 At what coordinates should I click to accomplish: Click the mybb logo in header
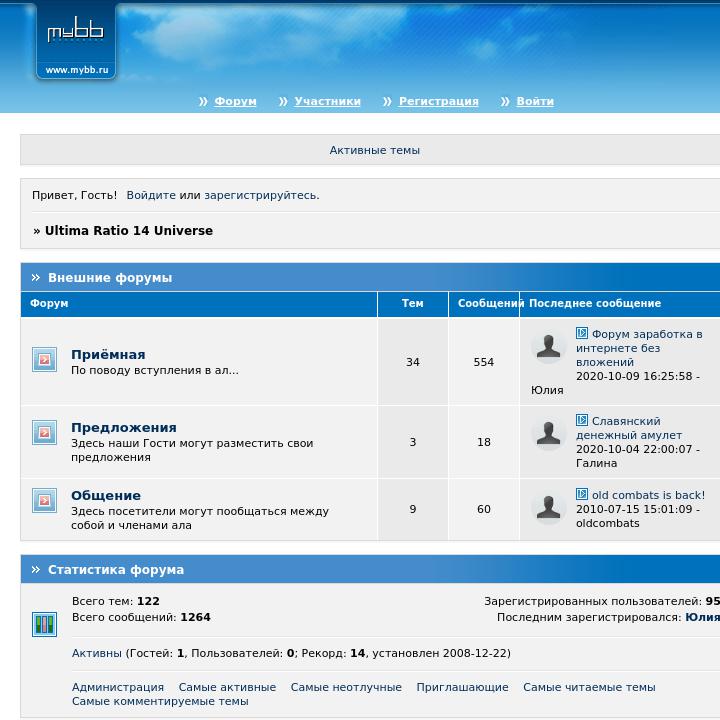click(x=76, y=40)
